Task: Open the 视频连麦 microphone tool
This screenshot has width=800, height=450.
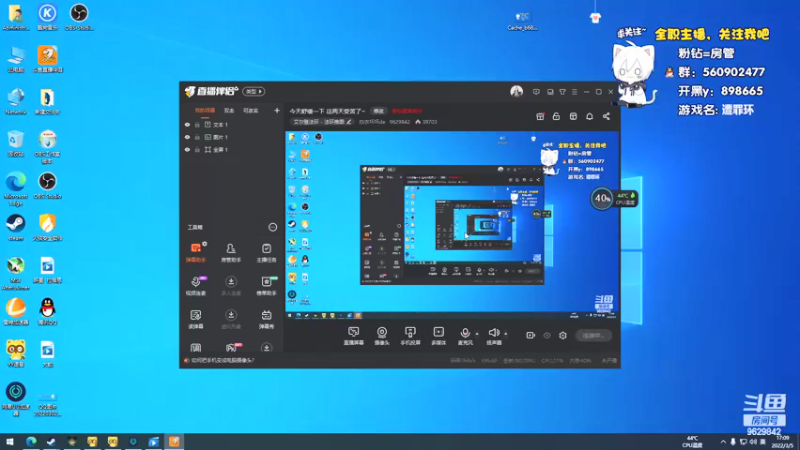Action: tap(195, 286)
